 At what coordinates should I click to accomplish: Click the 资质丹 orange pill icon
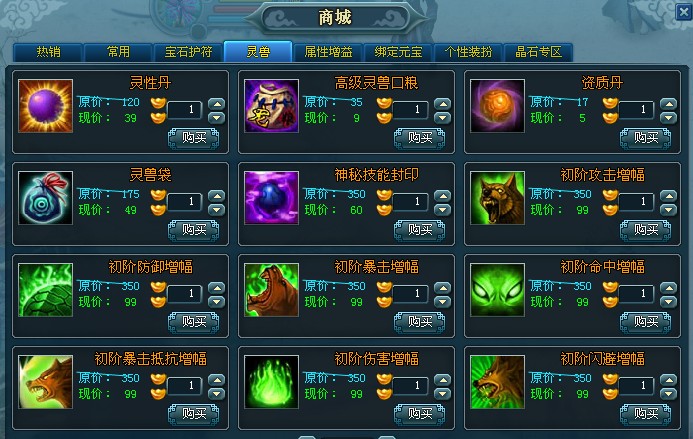click(497, 106)
